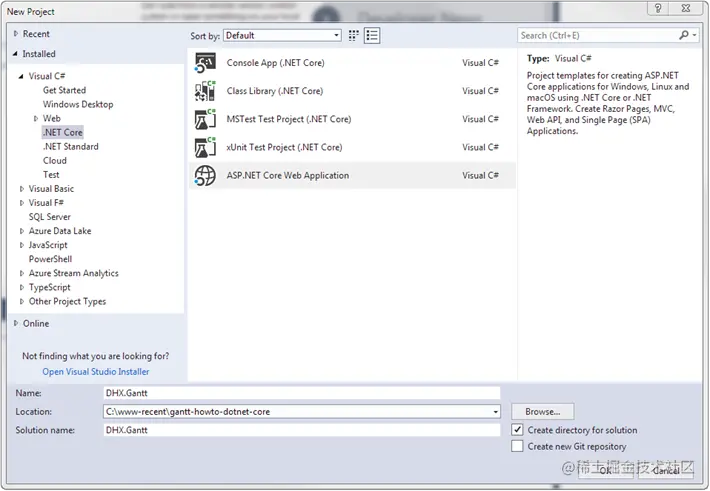Open the search options dropdown arrow
Viewport: 710px width, 491px height.
pyautogui.click(x=694, y=35)
